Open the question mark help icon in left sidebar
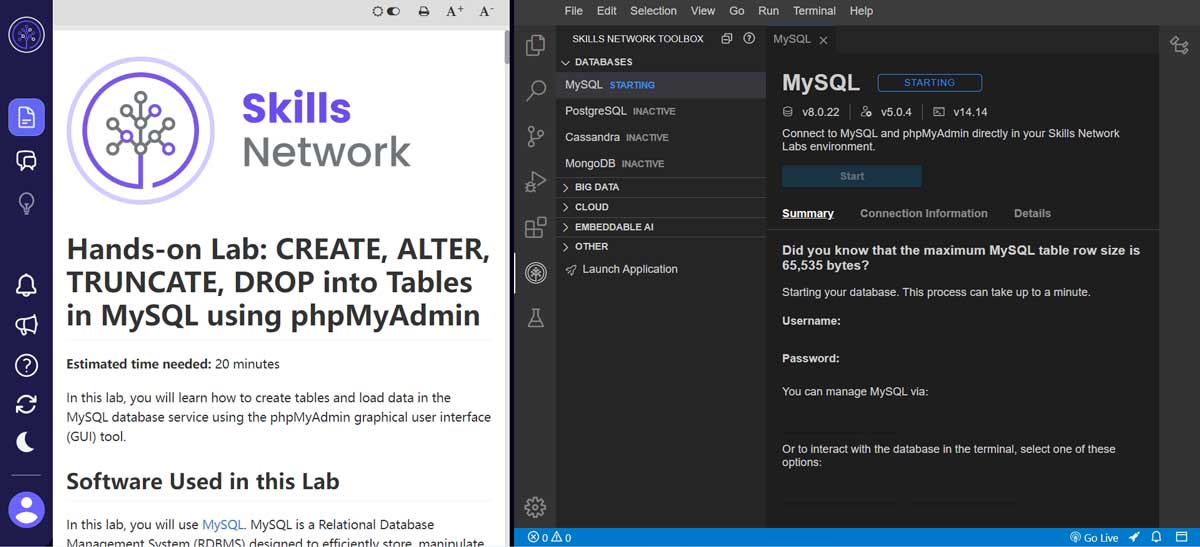 tap(26, 365)
